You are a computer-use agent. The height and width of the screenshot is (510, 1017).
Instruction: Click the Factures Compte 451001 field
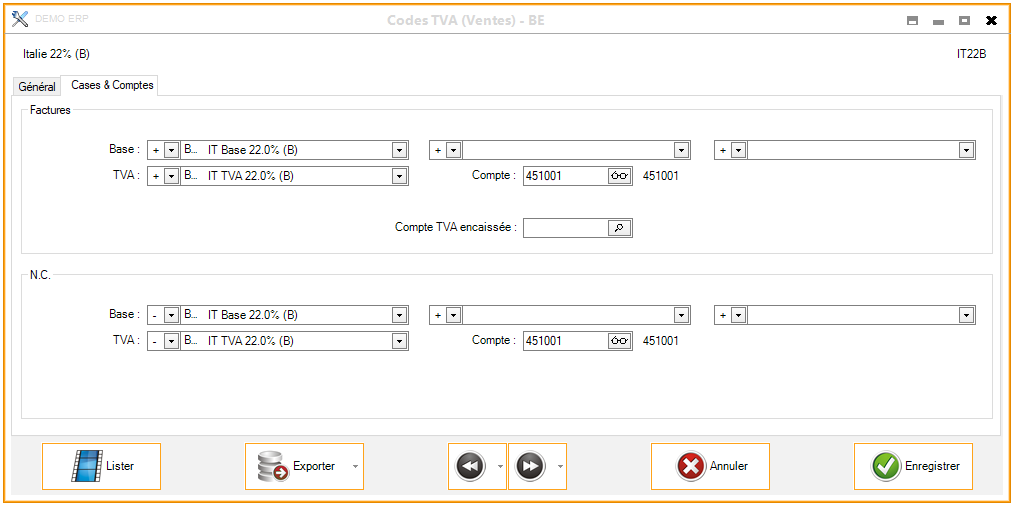point(565,176)
